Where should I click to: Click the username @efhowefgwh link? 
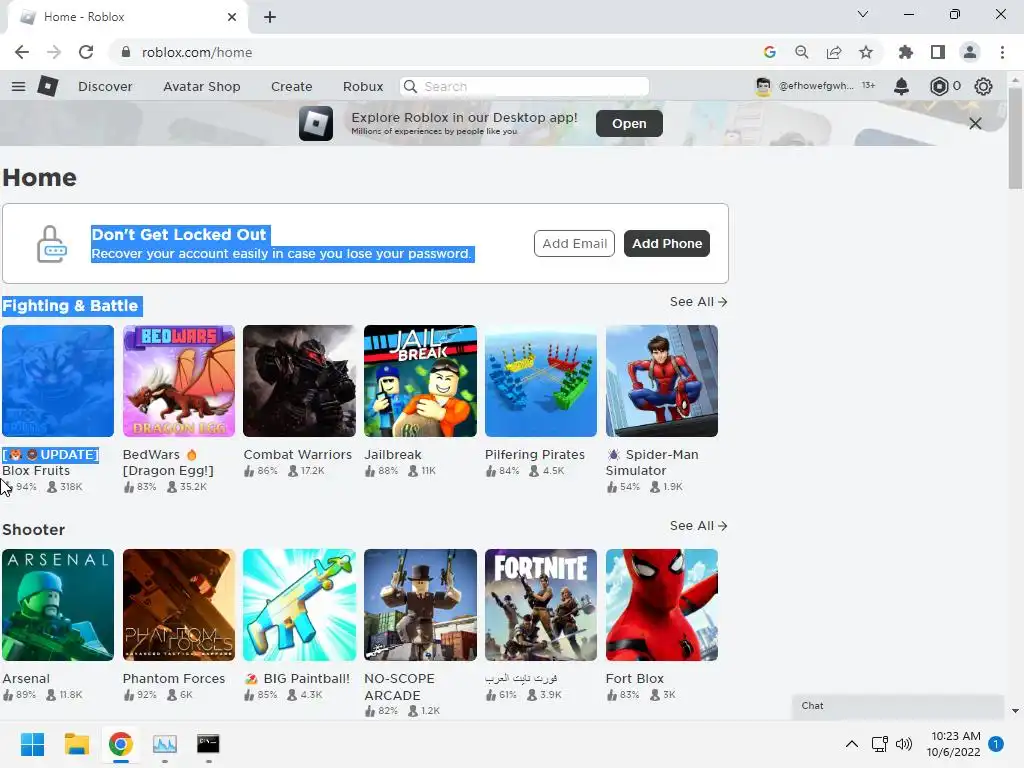[816, 86]
